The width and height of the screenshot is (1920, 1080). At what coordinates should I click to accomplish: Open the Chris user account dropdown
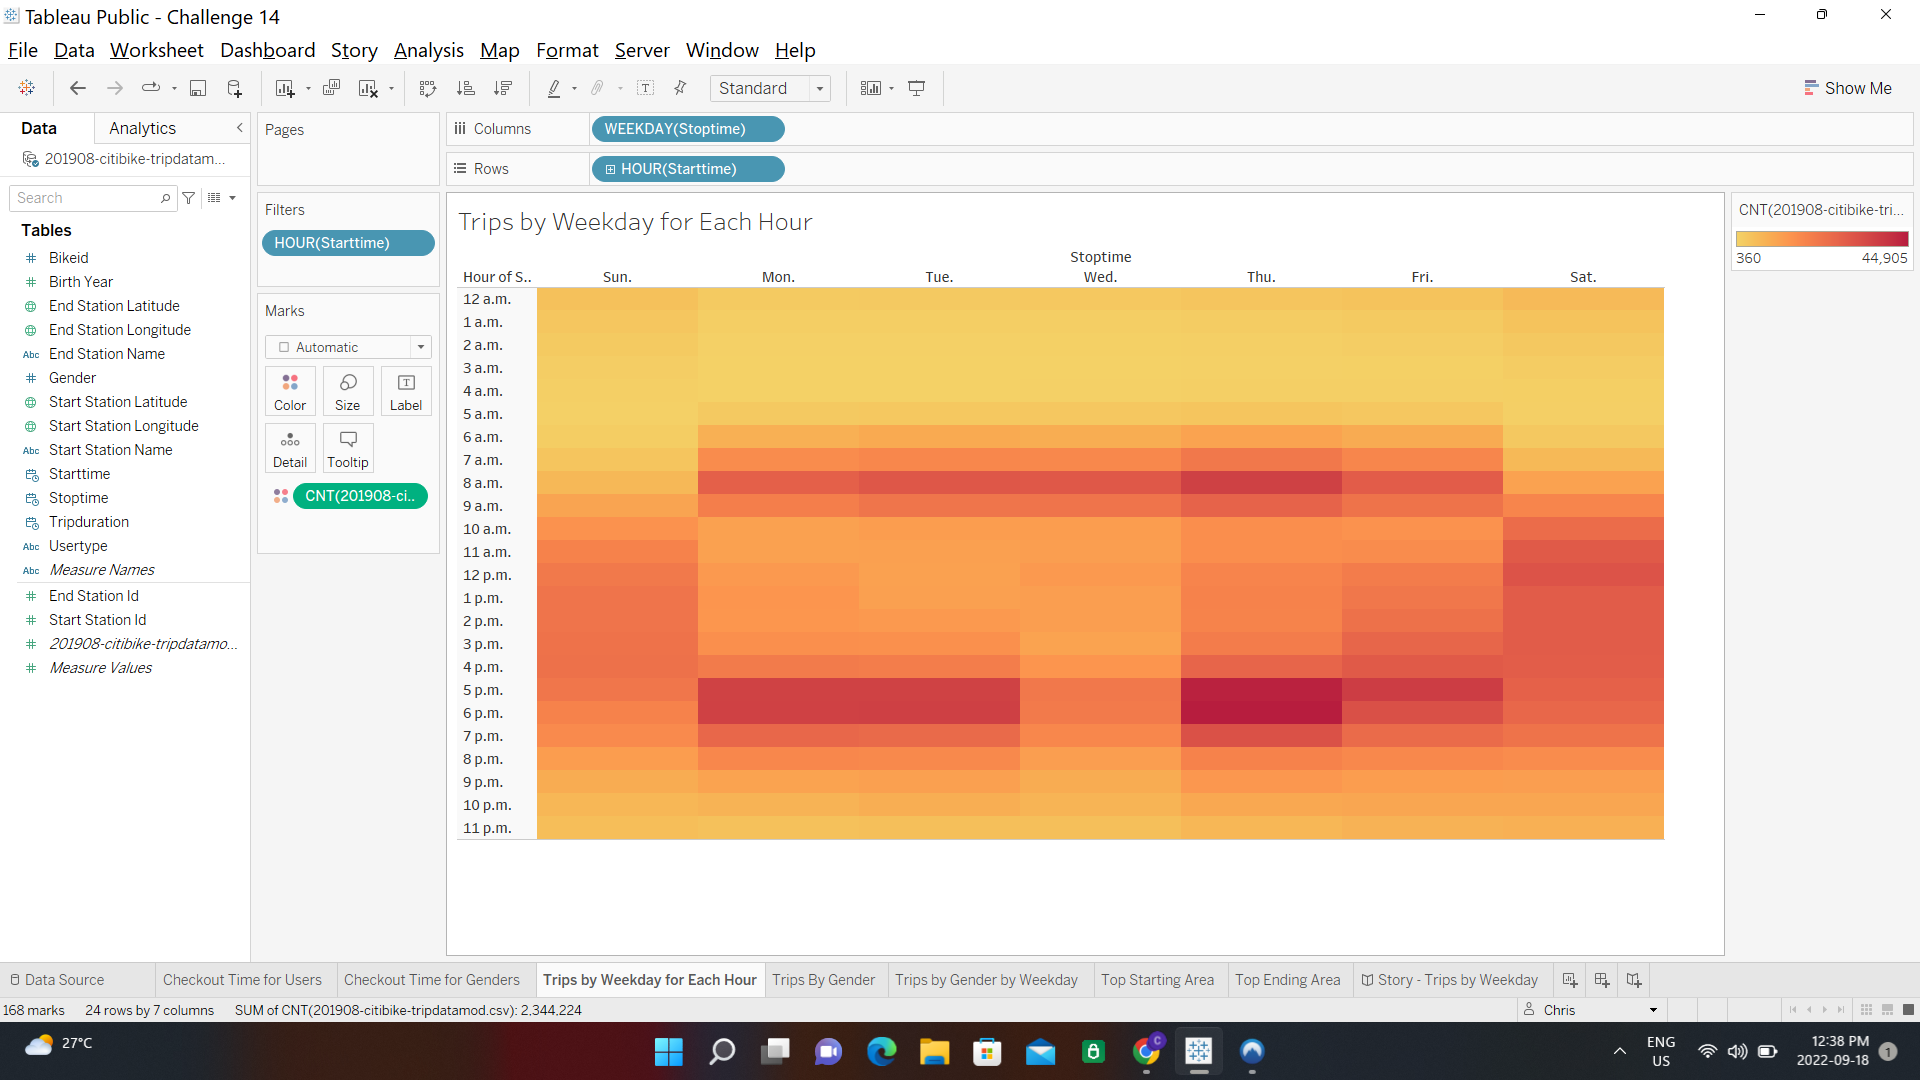click(x=1588, y=1010)
